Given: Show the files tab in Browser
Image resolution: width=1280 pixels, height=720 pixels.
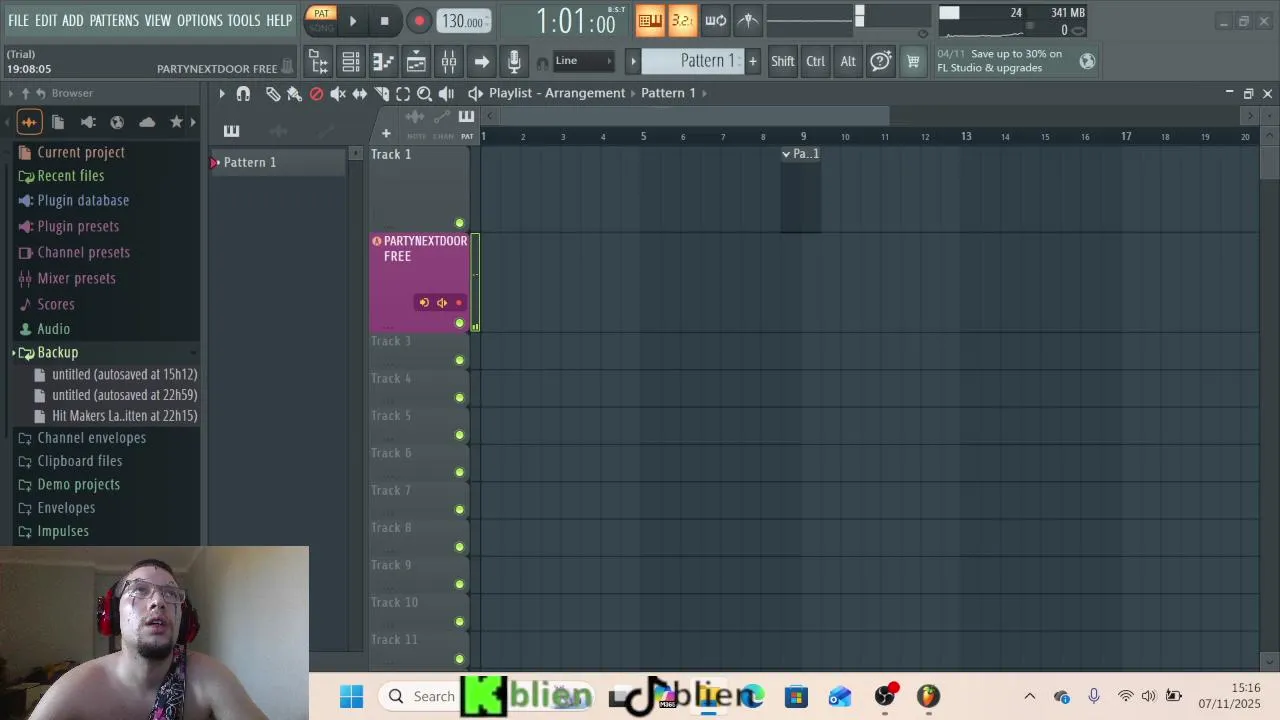Looking at the screenshot, I should (58, 122).
